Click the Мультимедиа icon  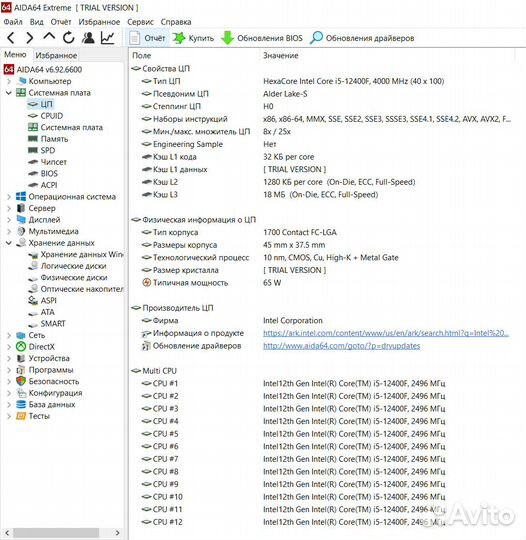tap(21, 231)
